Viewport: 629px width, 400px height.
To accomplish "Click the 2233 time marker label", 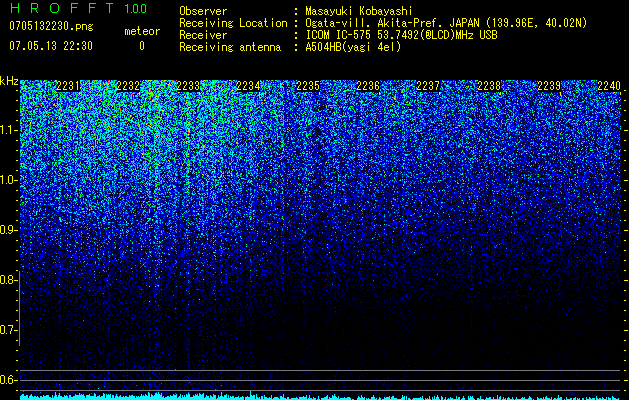I will point(188,86).
